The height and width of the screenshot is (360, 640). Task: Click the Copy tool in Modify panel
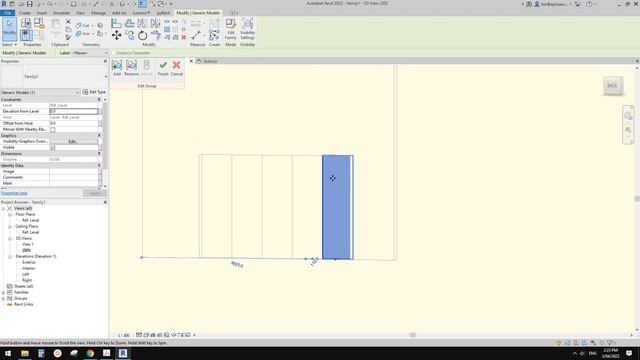point(129,36)
